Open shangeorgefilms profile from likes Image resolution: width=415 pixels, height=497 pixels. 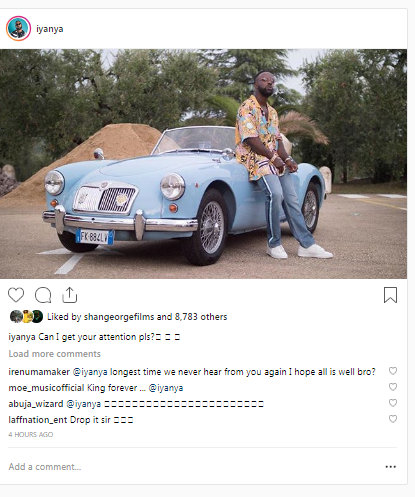click(119, 317)
